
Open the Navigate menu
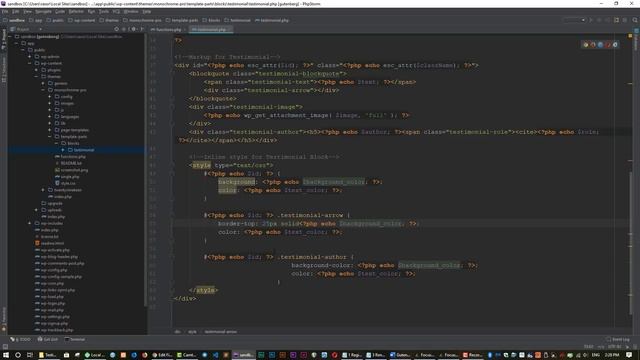(43, 11)
